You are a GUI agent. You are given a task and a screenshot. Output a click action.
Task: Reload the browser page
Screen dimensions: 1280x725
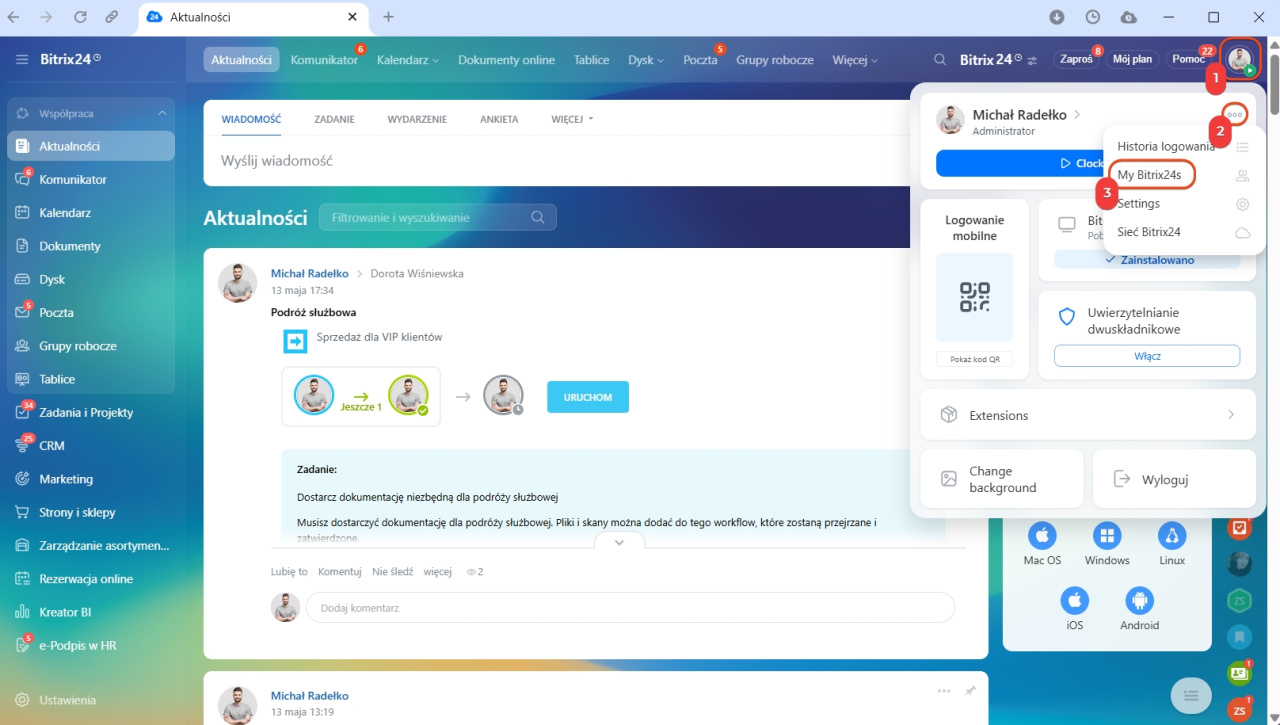coord(80,17)
